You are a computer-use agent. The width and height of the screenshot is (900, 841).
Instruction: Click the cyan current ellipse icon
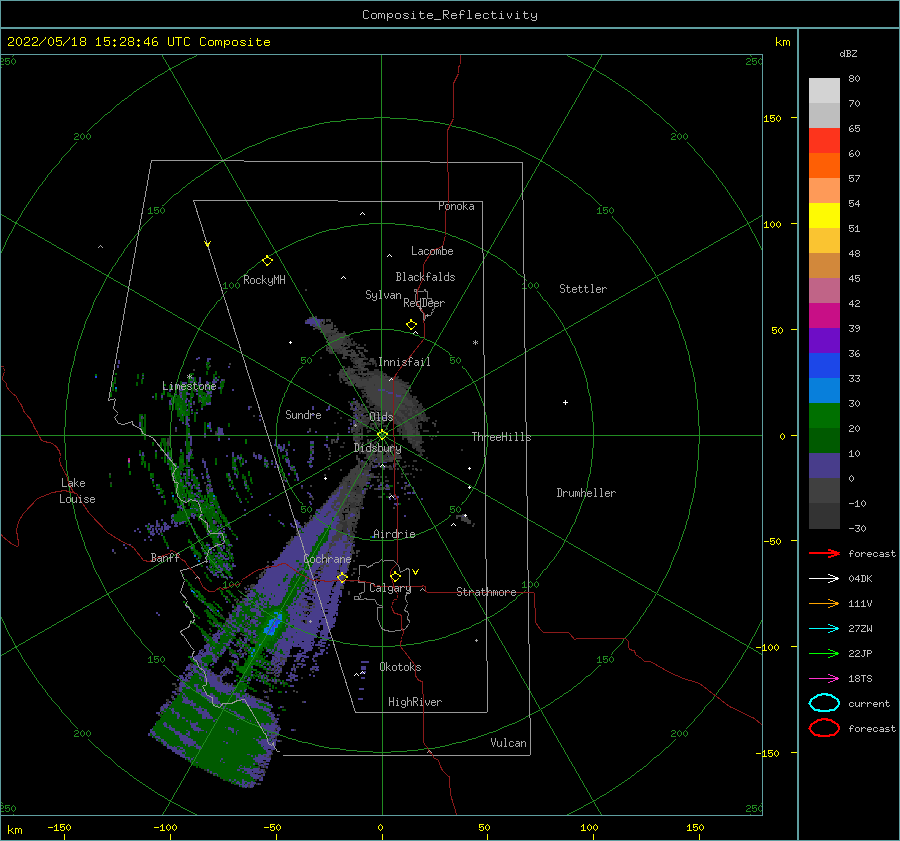[824, 703]
